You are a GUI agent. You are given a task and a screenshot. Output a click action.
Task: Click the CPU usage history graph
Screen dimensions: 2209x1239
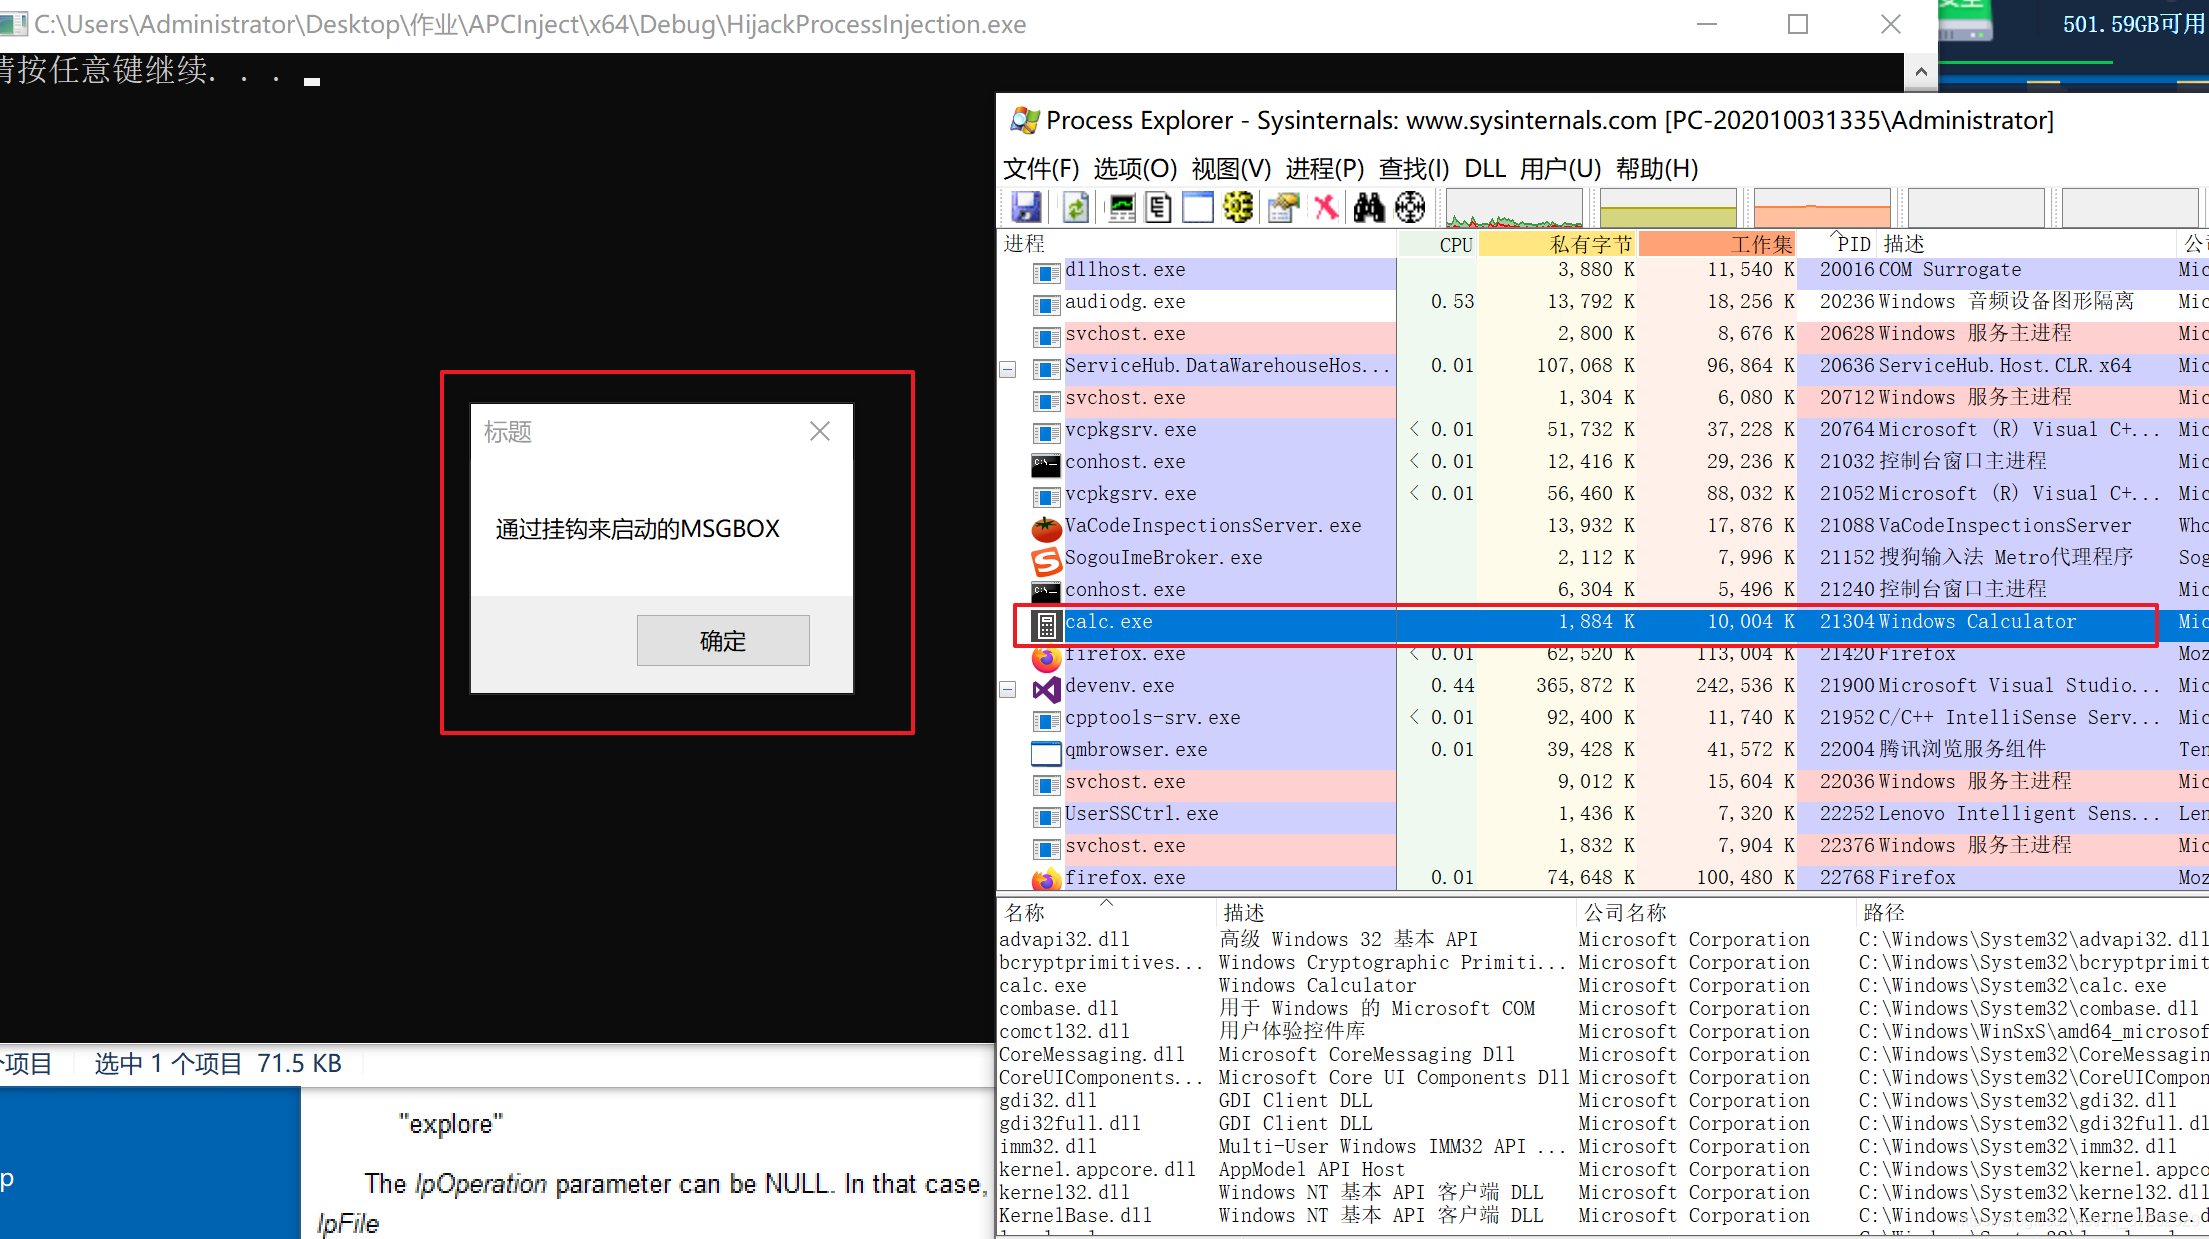click(x=1514, y=209)
